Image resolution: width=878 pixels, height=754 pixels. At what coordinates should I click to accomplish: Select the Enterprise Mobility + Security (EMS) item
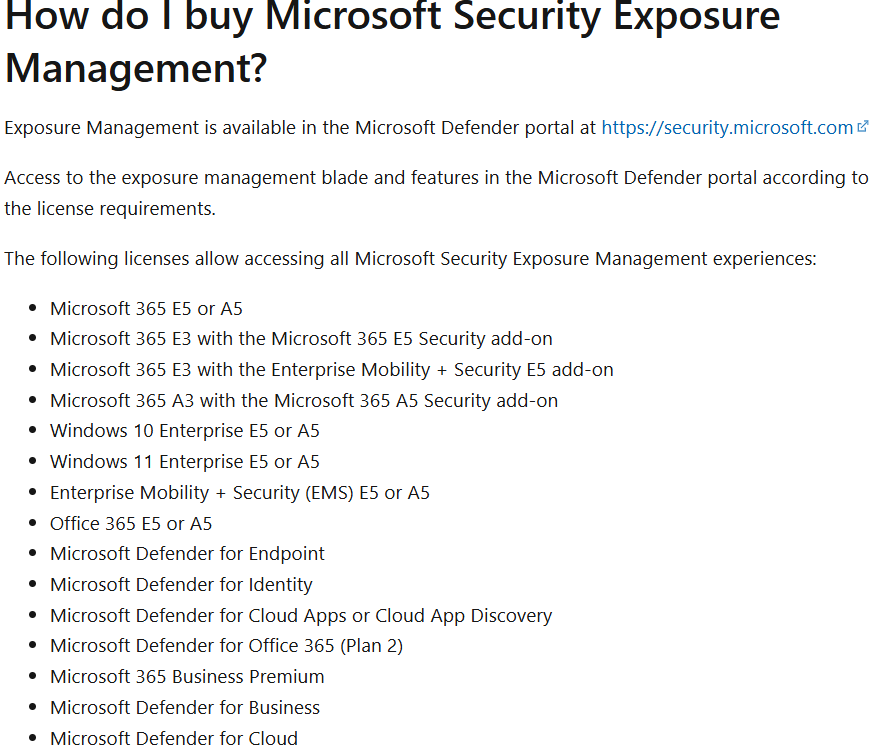point(240,493)
